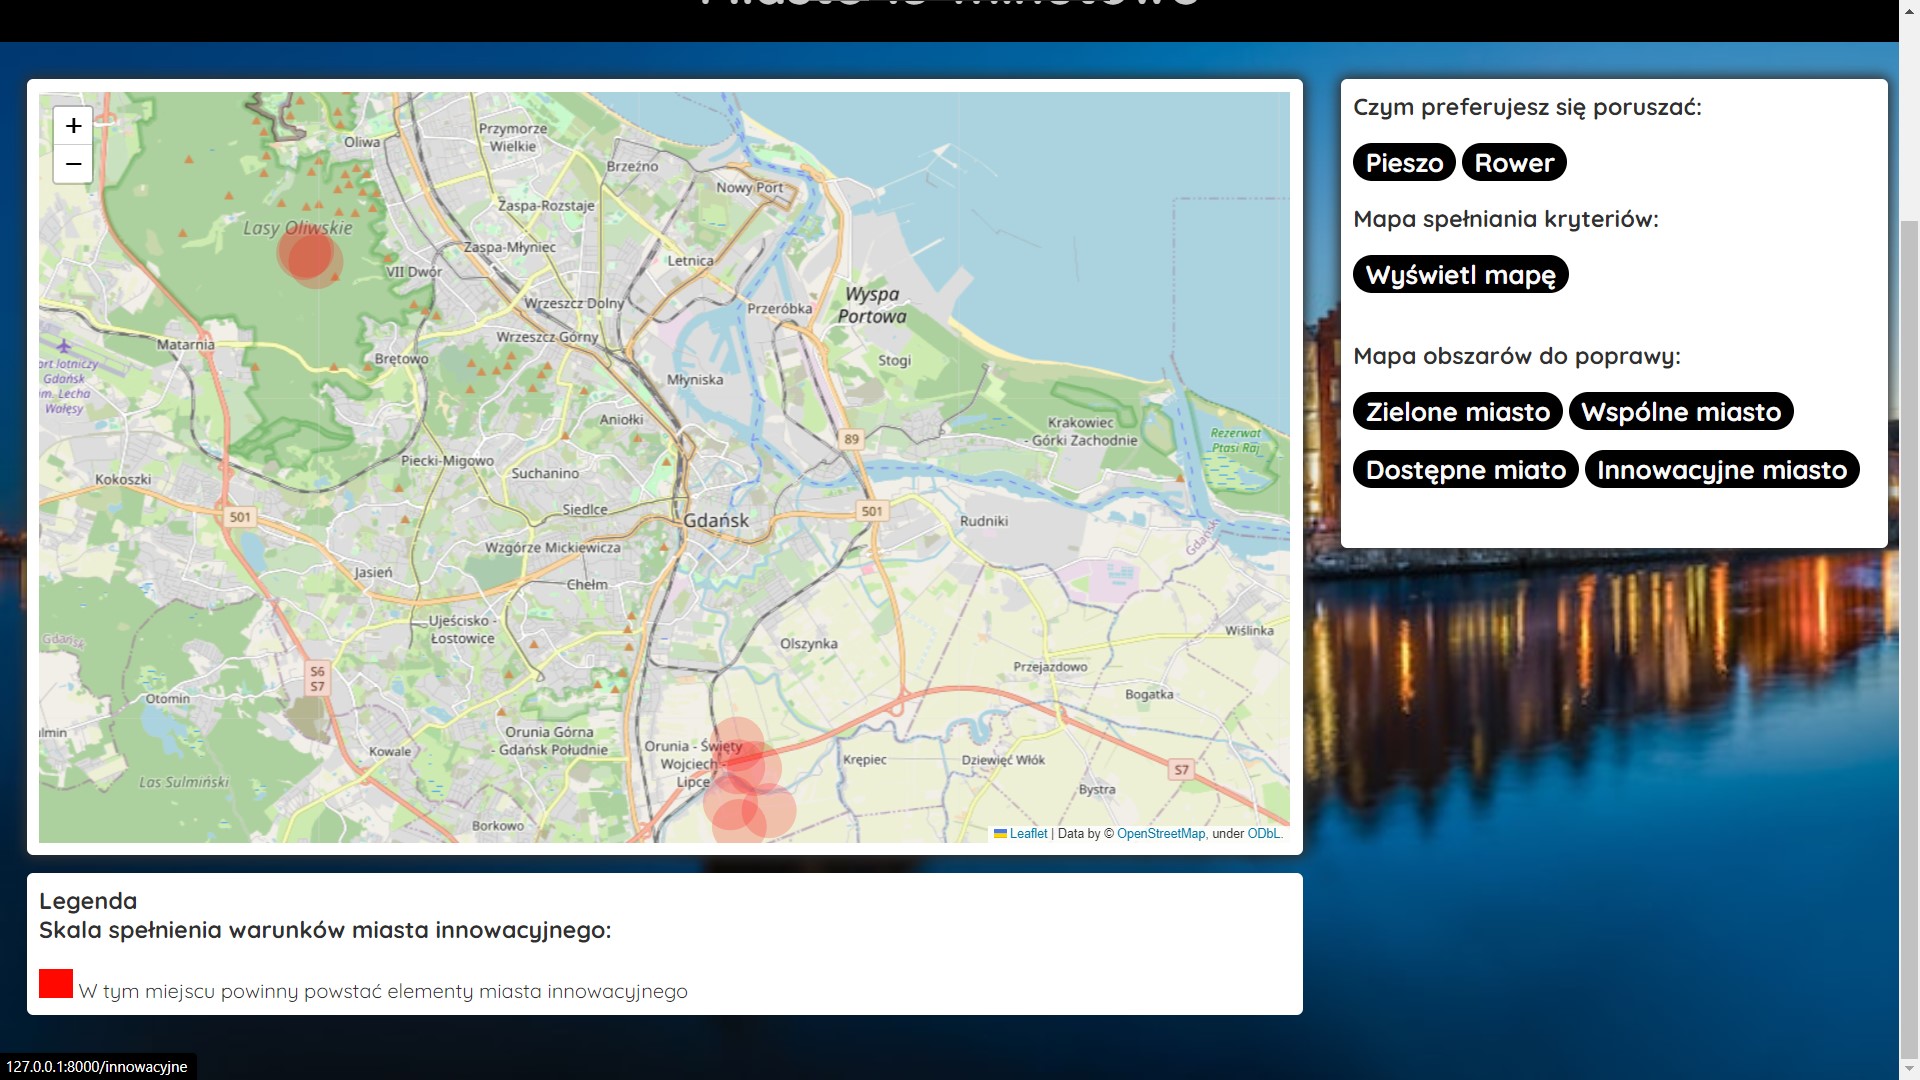The image size is (1920, 1080).
Task: Open the Dostępne miato map
Action: [1465, 470]
